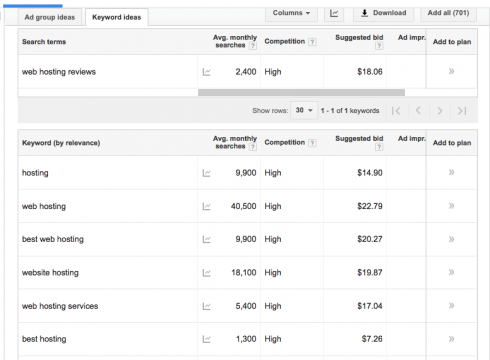Open help icon next to Competition in Search terms header

tap(312, 42)
